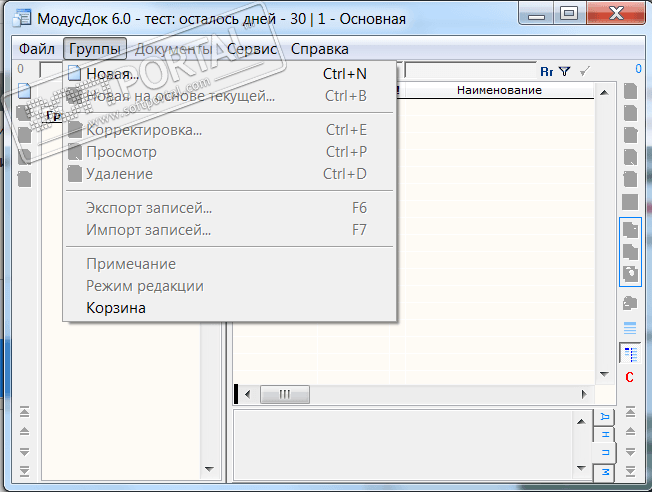Click the gray printer-like icon above blue lines icon

tap(630, 303)
